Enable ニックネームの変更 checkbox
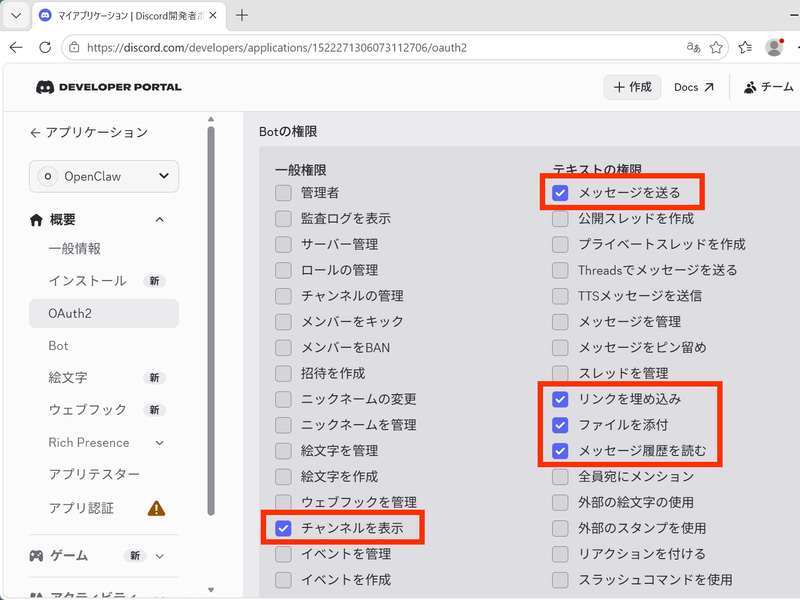This screenshot has height=600, width=800. pyautogui.click(x=283, y=399)
